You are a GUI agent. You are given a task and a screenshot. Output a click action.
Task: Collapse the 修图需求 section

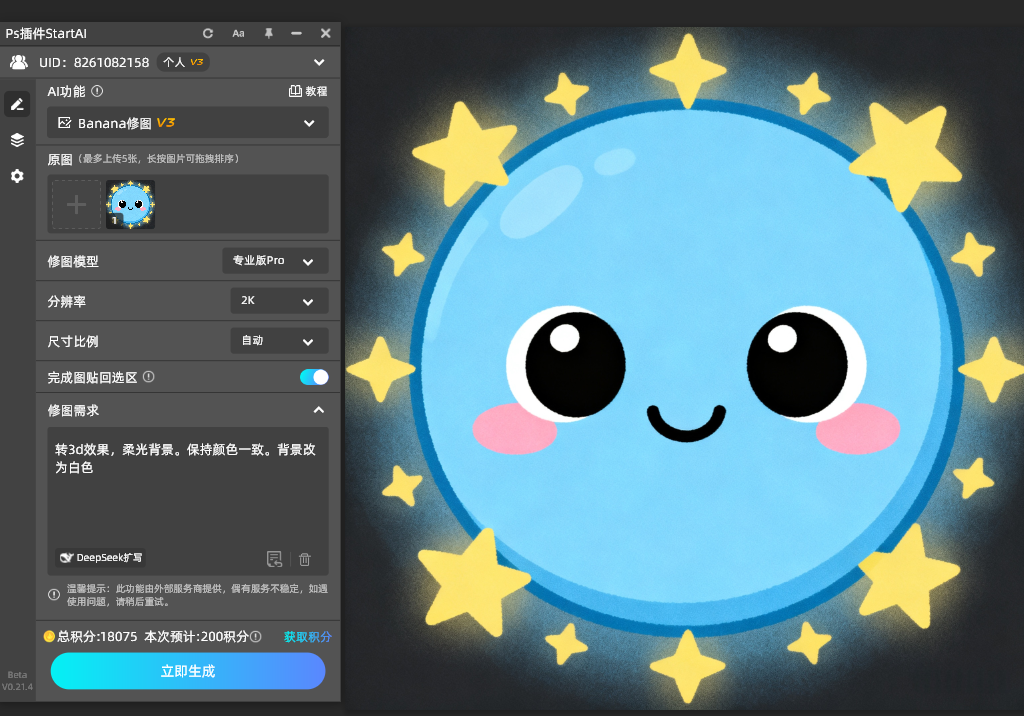(x=318, y=410)
